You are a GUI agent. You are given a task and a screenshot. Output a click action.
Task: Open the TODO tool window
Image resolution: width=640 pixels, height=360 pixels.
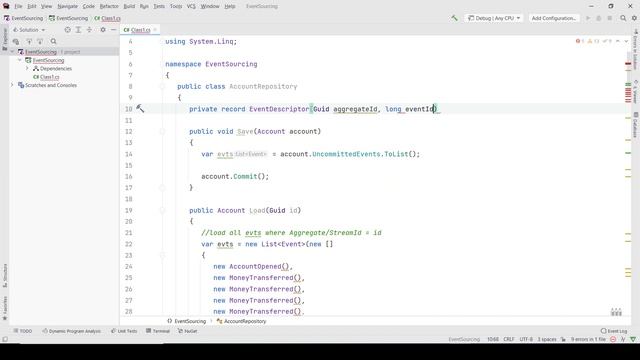click(x=22, y=331)
